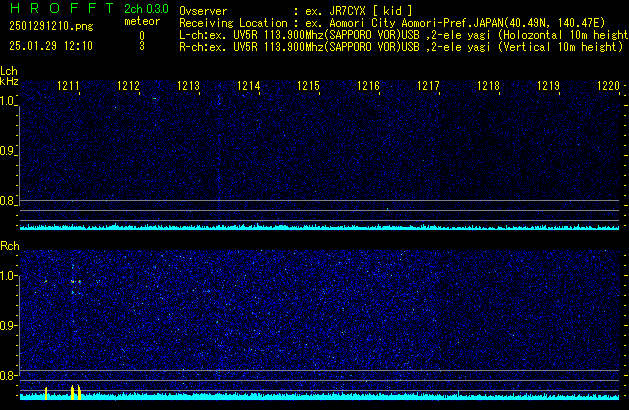Click the '2ch 0.3.0' version label
Screen dimensions: 629x410
[146, 9]
